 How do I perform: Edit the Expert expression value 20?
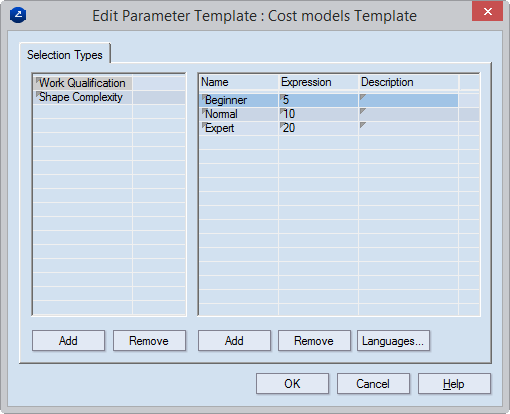click(318, 128)
